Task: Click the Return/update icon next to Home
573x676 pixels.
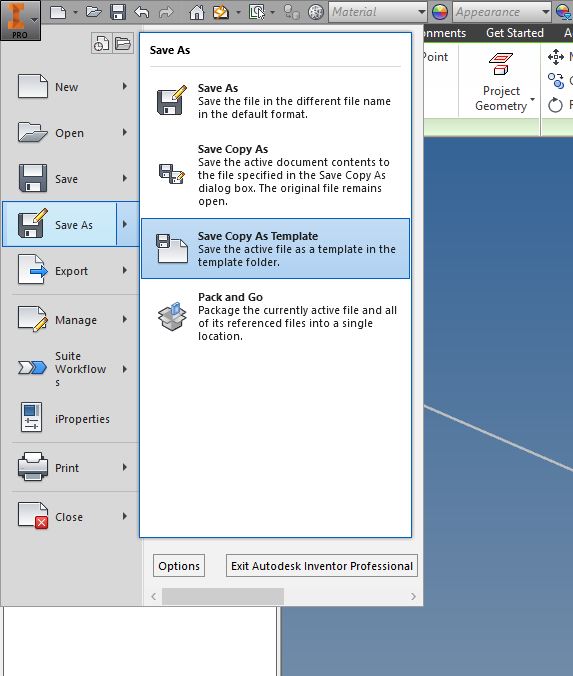Action: (x=221, y=12)
